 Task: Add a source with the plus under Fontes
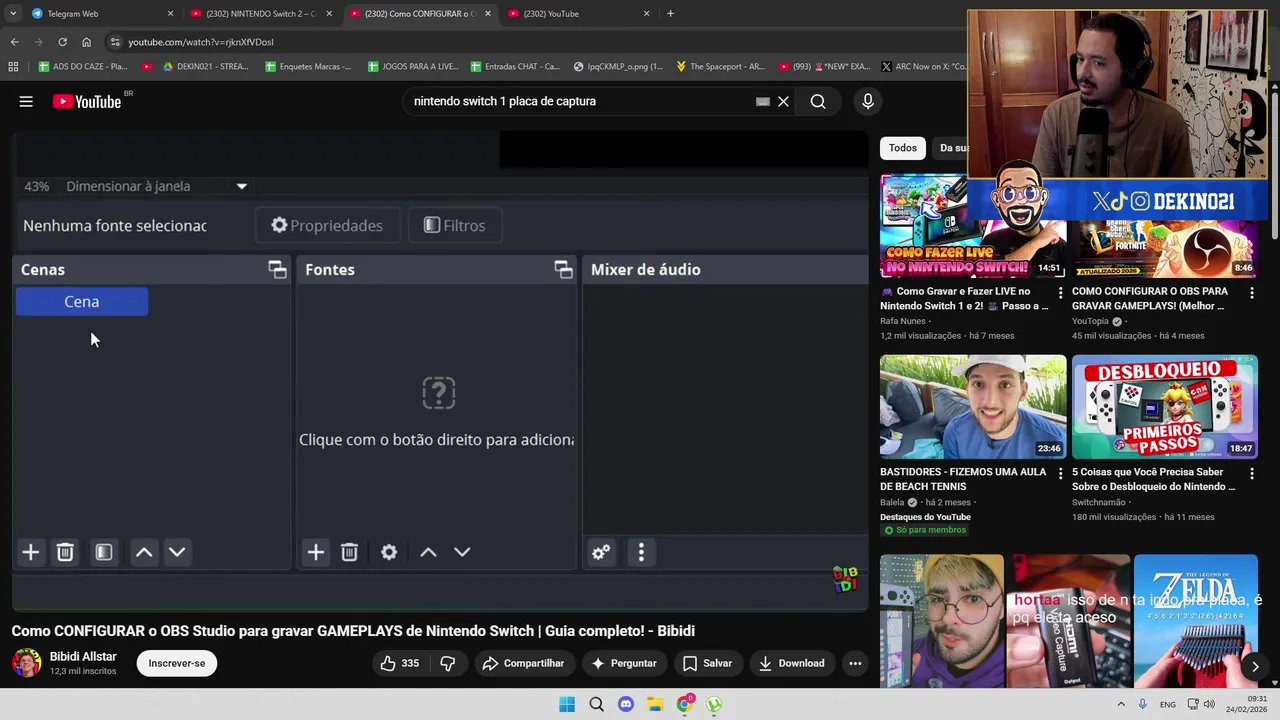click(x=316, y=552)
